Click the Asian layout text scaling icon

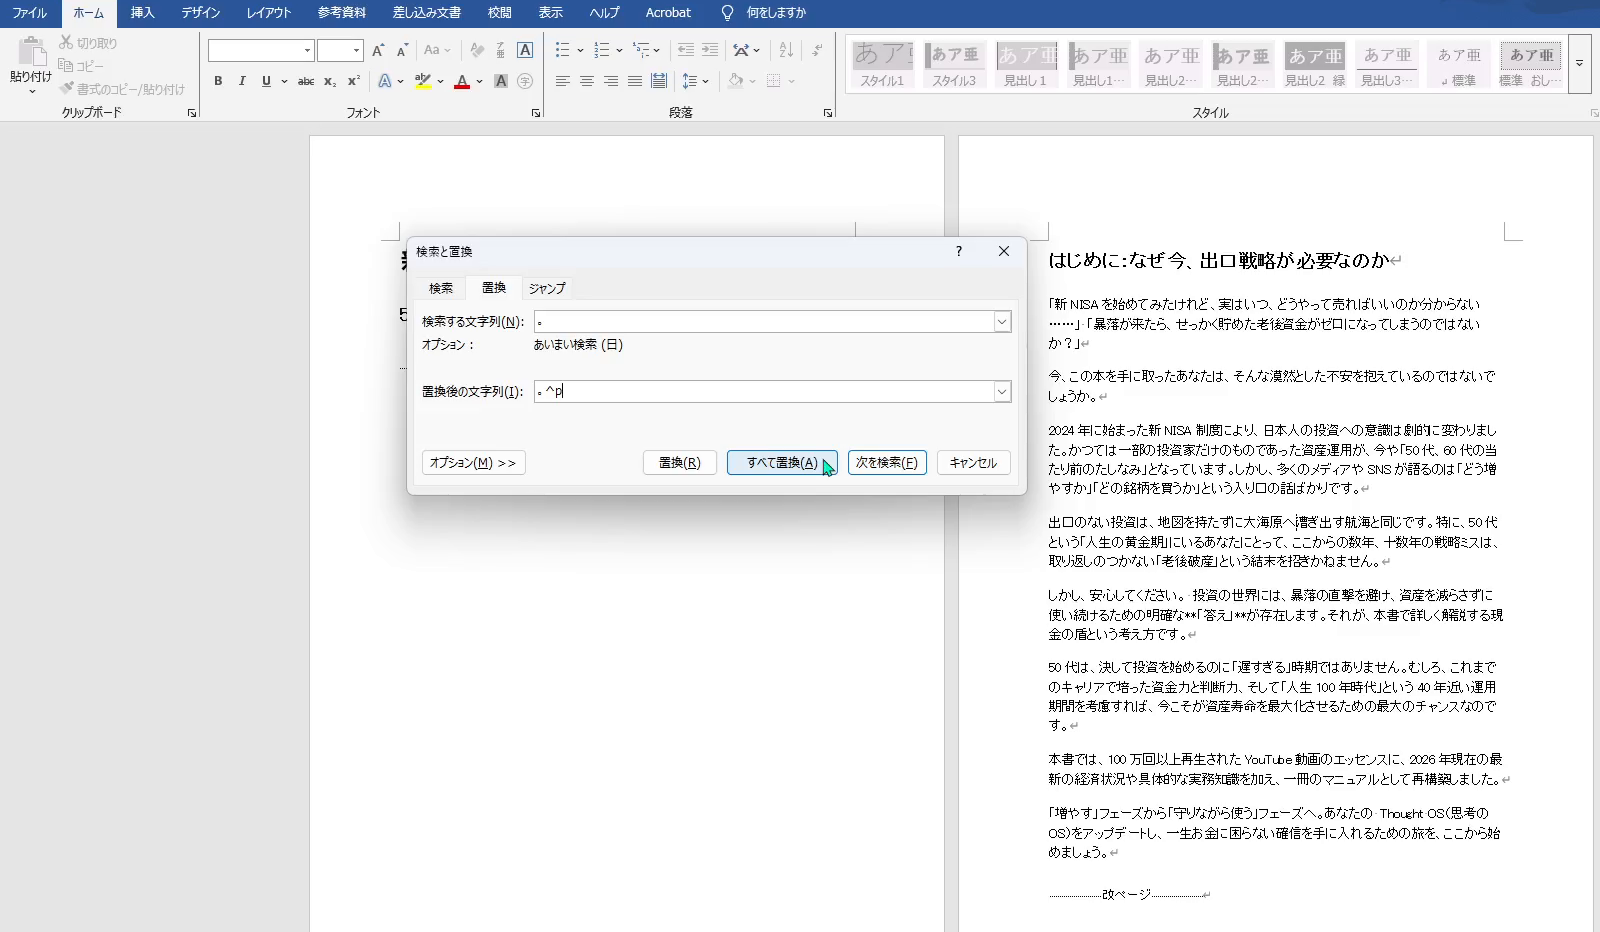click(x=741, y=50)
